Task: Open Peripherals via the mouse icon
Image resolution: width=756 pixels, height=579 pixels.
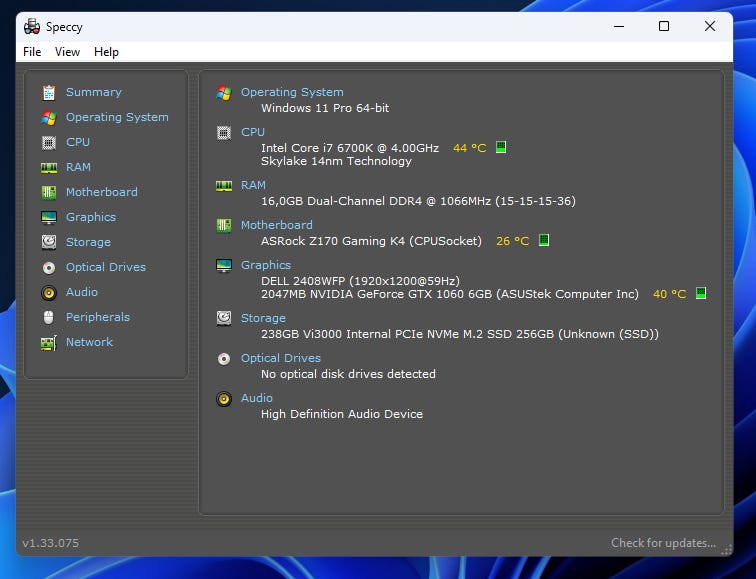Action: pyautogui.click(x=48, y=317)
